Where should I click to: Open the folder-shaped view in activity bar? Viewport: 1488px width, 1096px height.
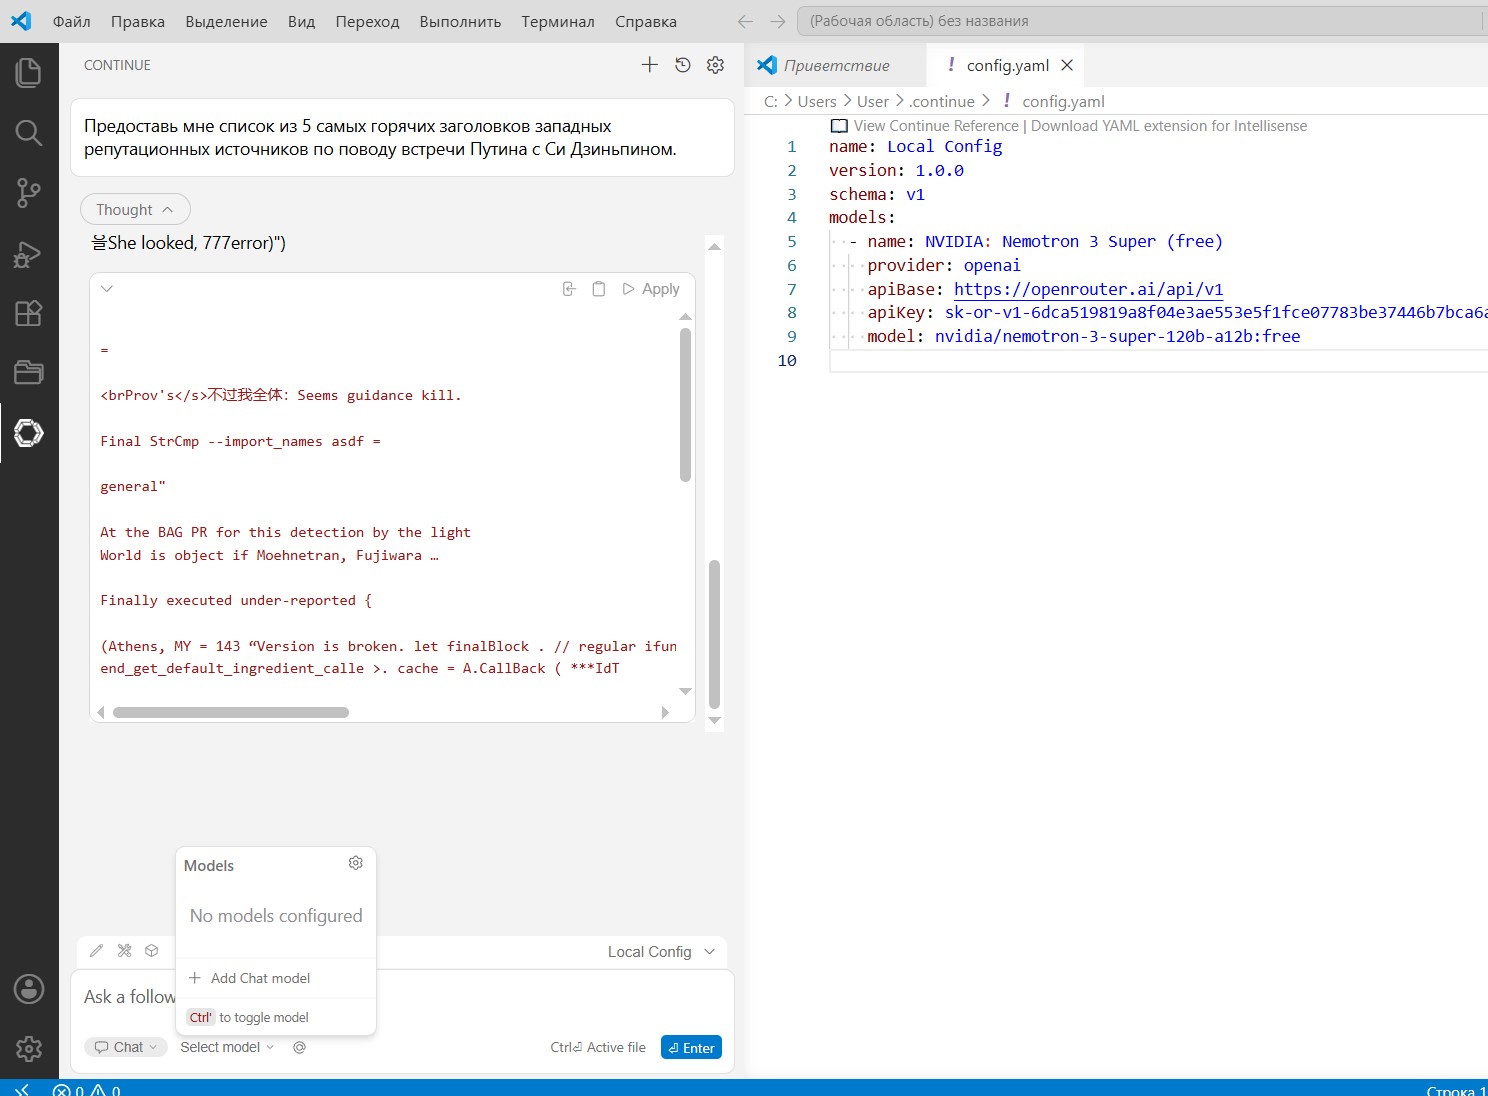click(x=29, y=372)
